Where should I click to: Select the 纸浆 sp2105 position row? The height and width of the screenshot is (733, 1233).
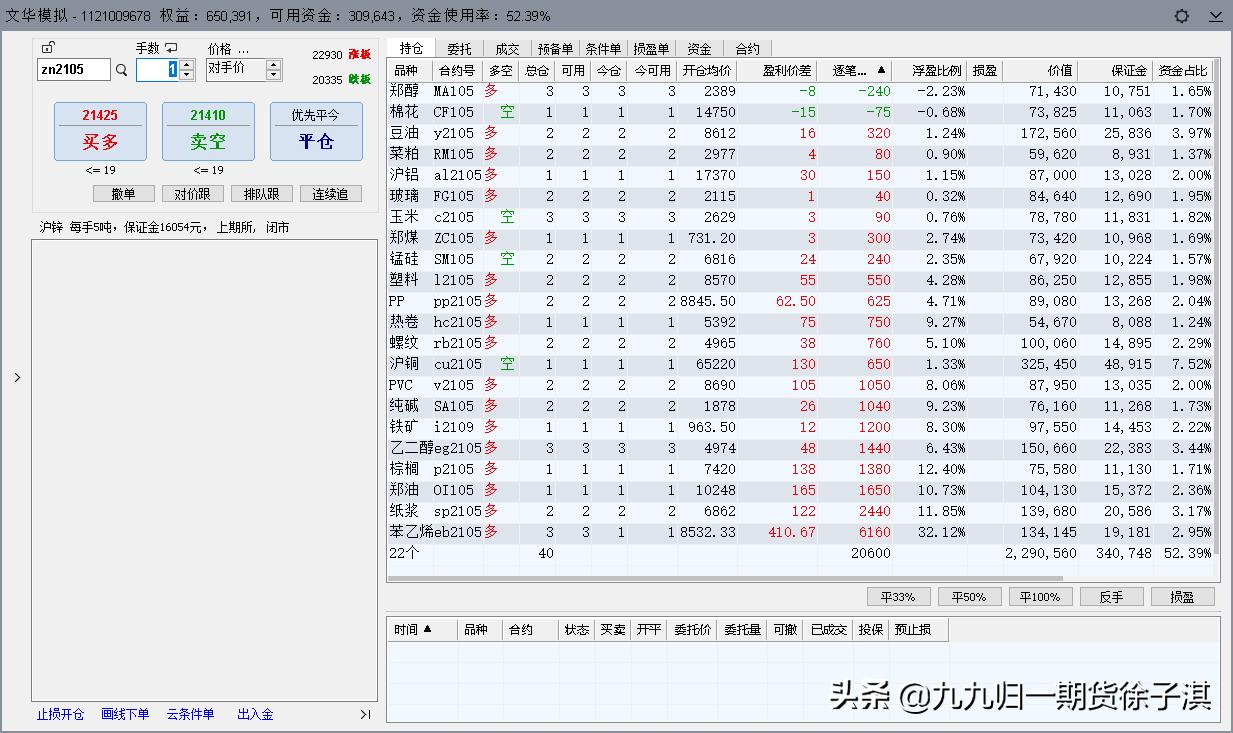[x=800, y=511]
